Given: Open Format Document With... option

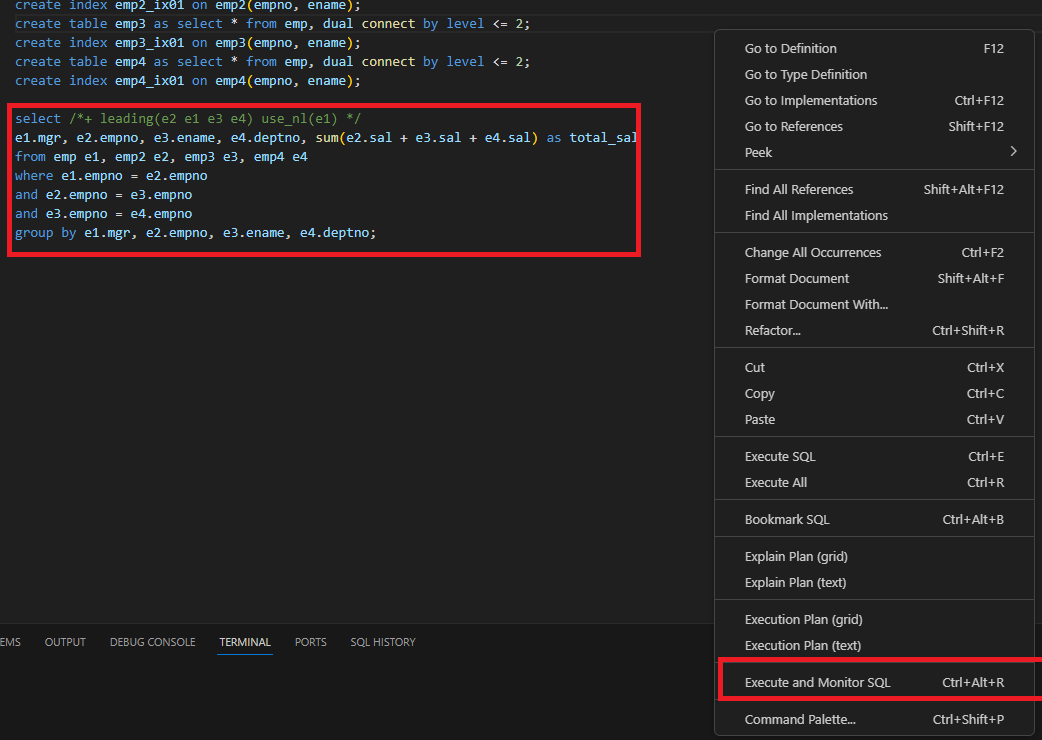Looking at the screenshot, I should 874,304.
